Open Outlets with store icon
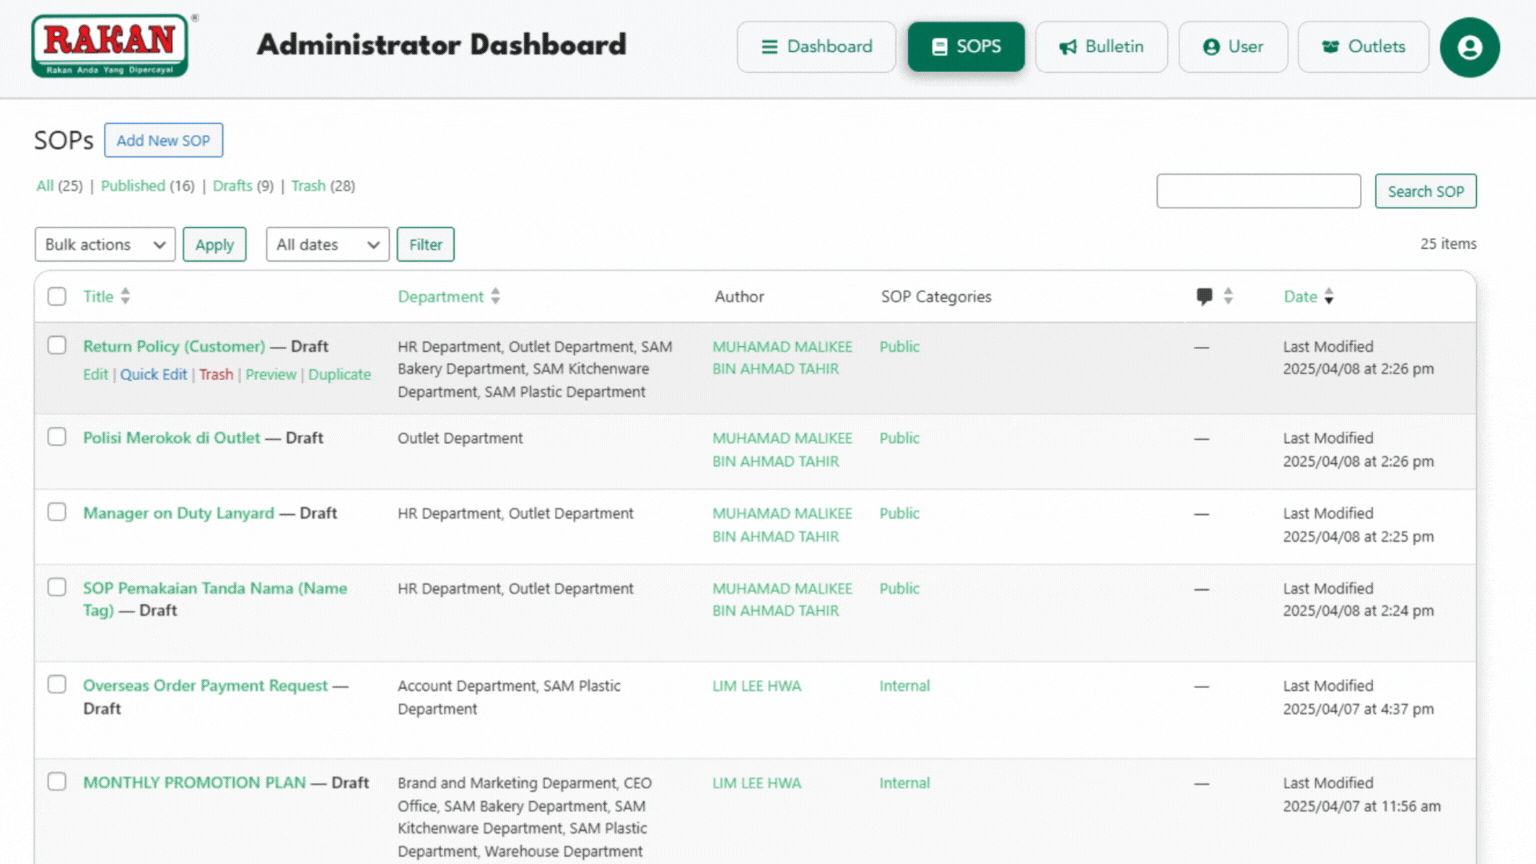Screen dimensions: 1536x864 tap(1363, 47)
